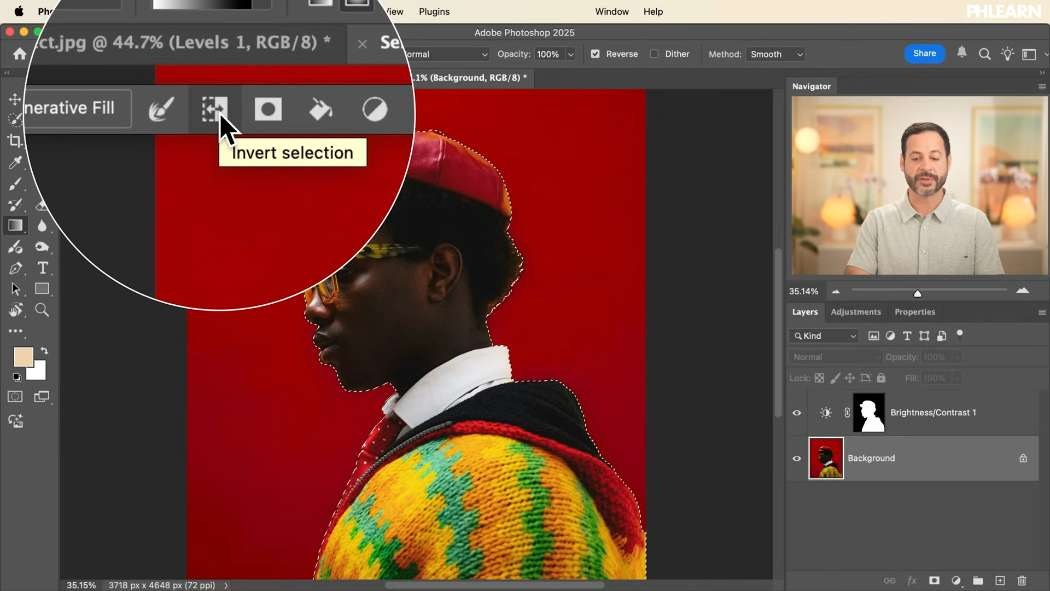The height and width of the screenshot is (591, 1050).
Task: Open the Edit Toolbar three-dots menu
Action: pos(15,331)
